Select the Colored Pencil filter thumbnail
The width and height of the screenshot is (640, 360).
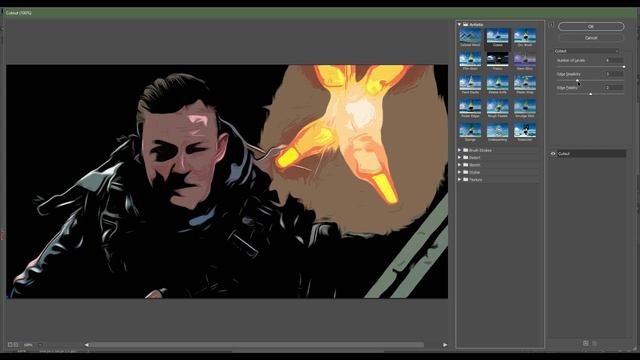click(x=470, y=36)
